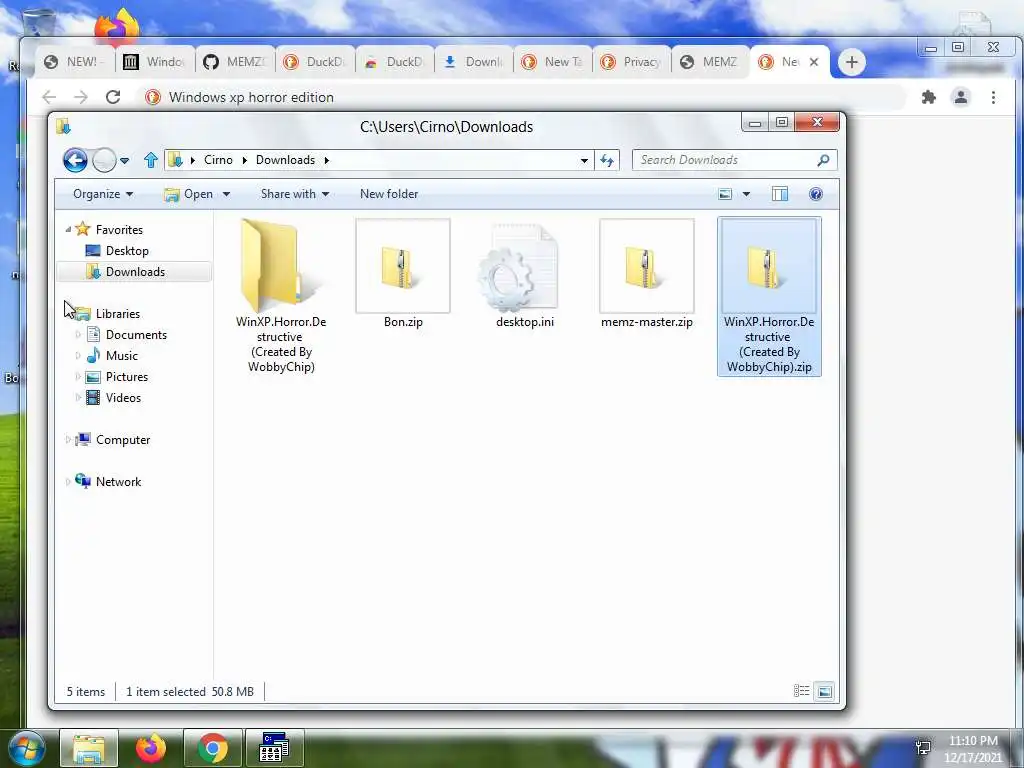Open a new browser tab

pyautogui.click(x=852, y=62)
